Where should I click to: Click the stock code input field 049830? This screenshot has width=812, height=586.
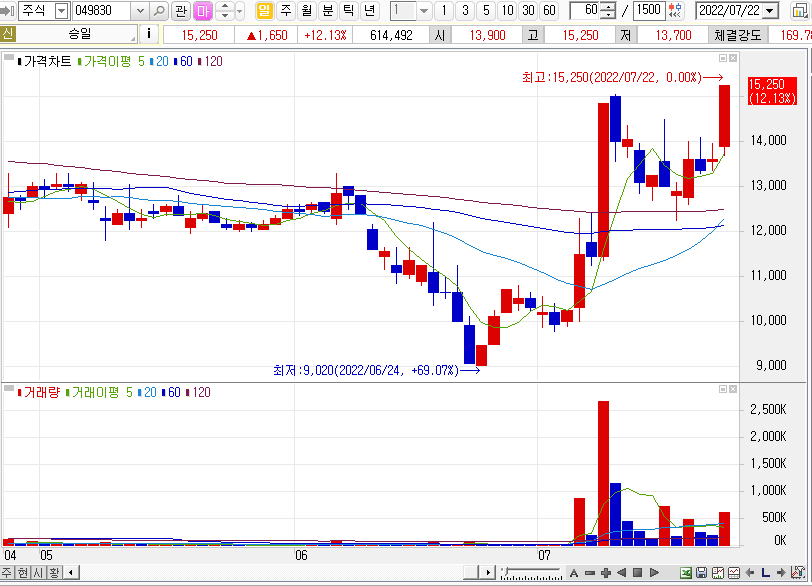pyautogui.click(x=103, y=10)
